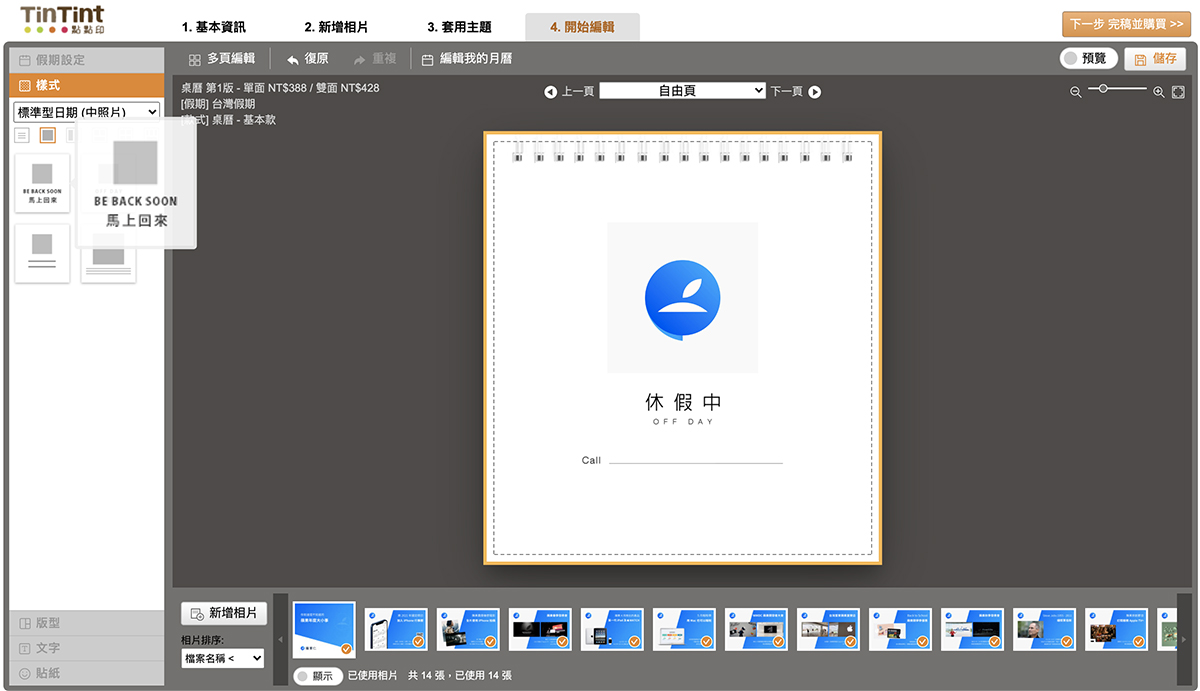Screen dimensions: 1200x691
Task: Go to next page with 下一頁 arrow
Action: (x=815, y=92)
